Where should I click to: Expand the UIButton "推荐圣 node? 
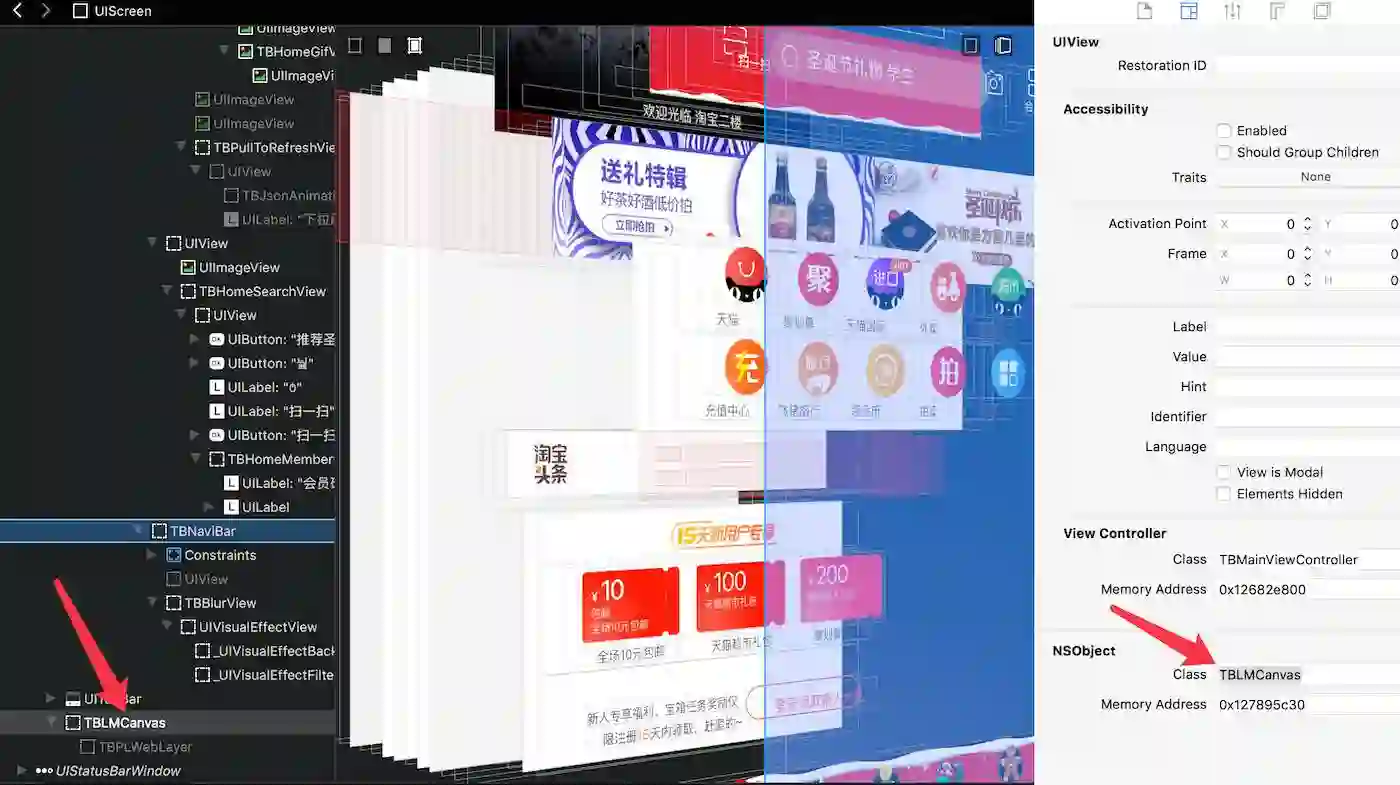(x=195, y=339)
